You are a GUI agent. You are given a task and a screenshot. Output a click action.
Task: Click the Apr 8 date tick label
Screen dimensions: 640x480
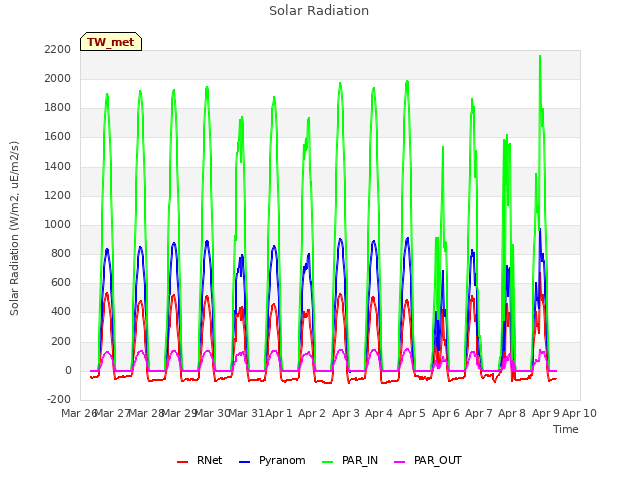click(512, 413)
